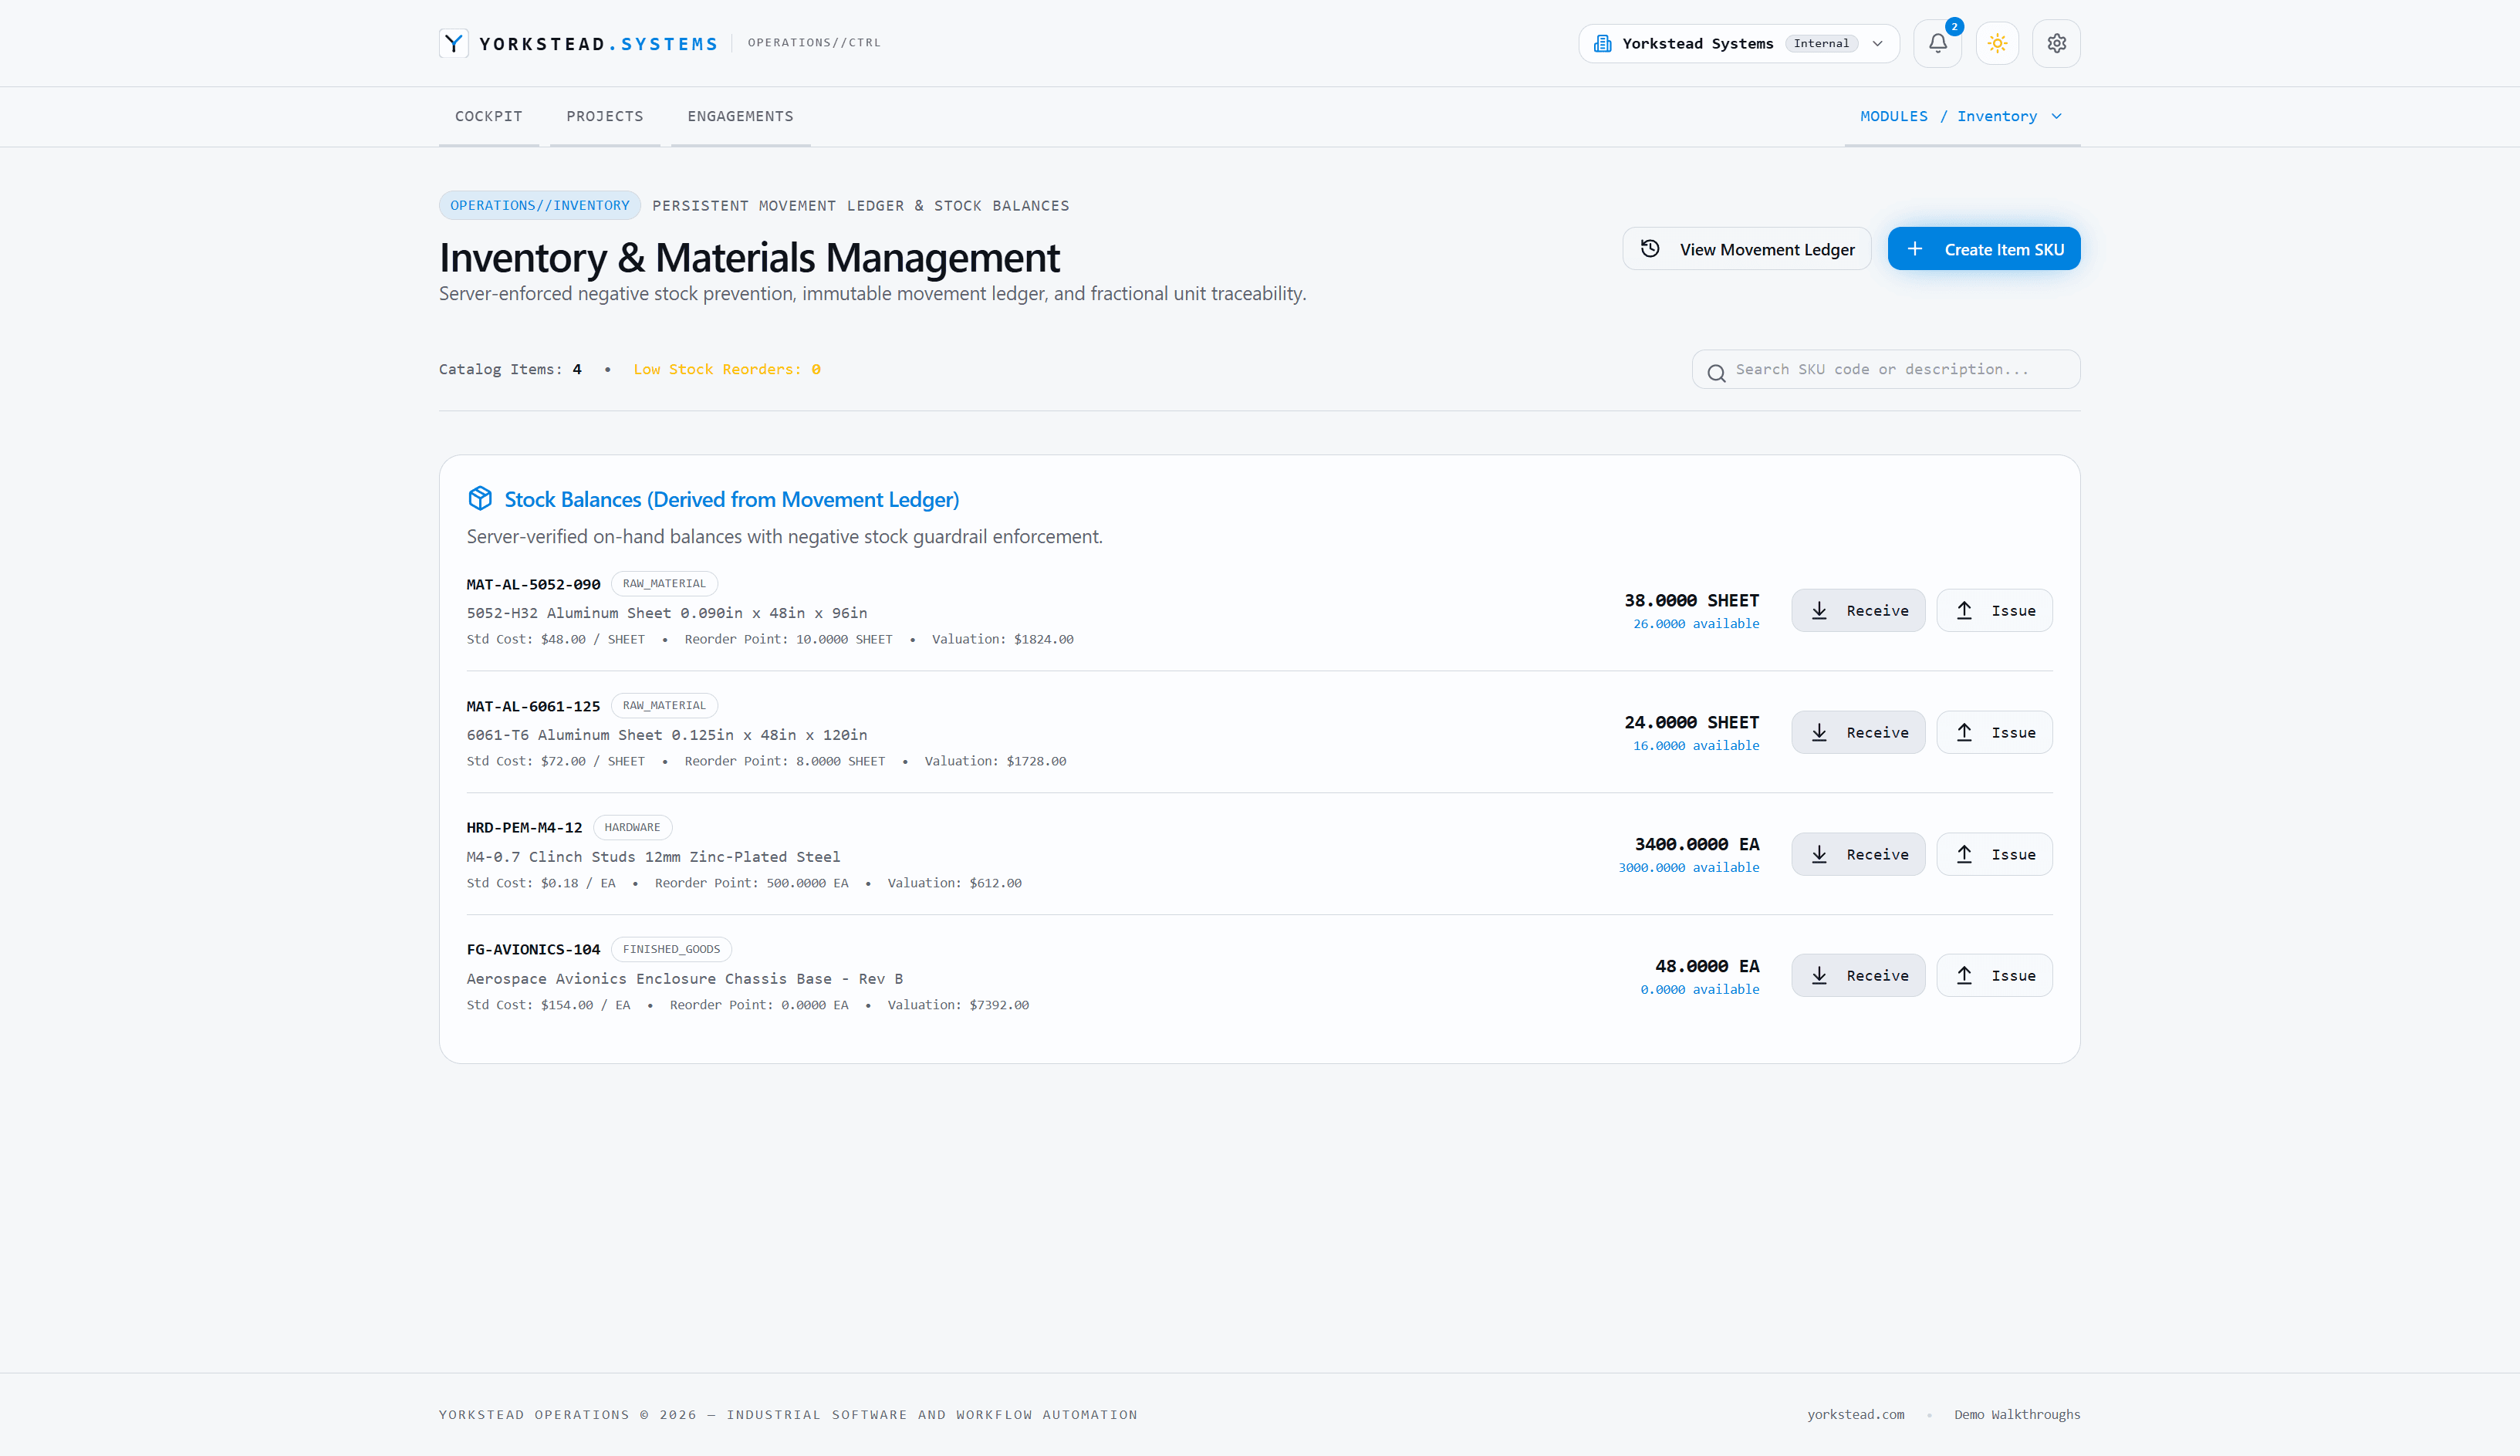Receive stock for FG-AVIONICS-104
This screenshot has width=2520, height=1456.
point(1858,975)
